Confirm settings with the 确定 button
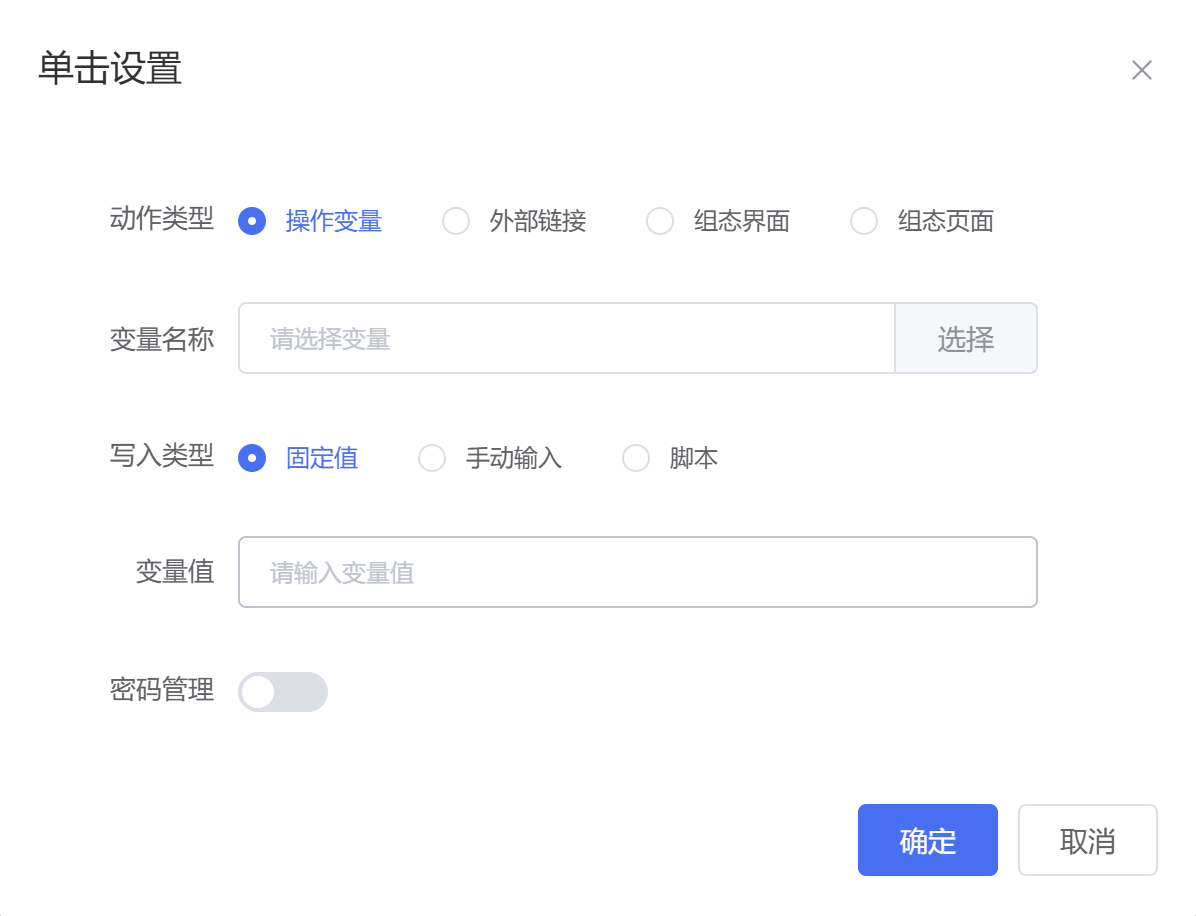Viewport: 1196px width, 916px height. click(x=927, y=841)
